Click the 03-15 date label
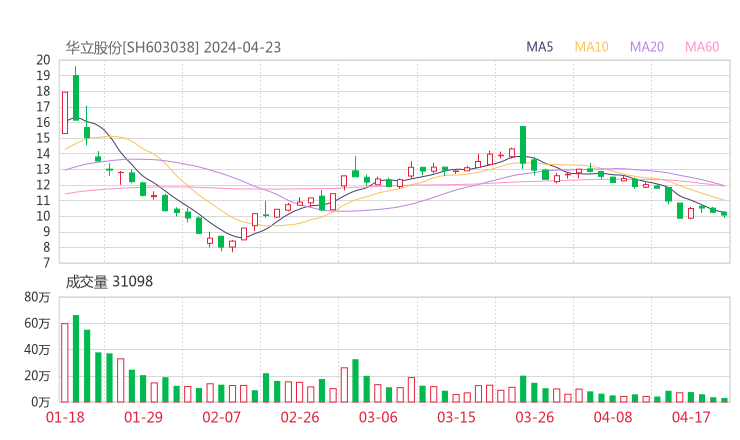This screenshot has width=740, height=440. coord(456,417)
